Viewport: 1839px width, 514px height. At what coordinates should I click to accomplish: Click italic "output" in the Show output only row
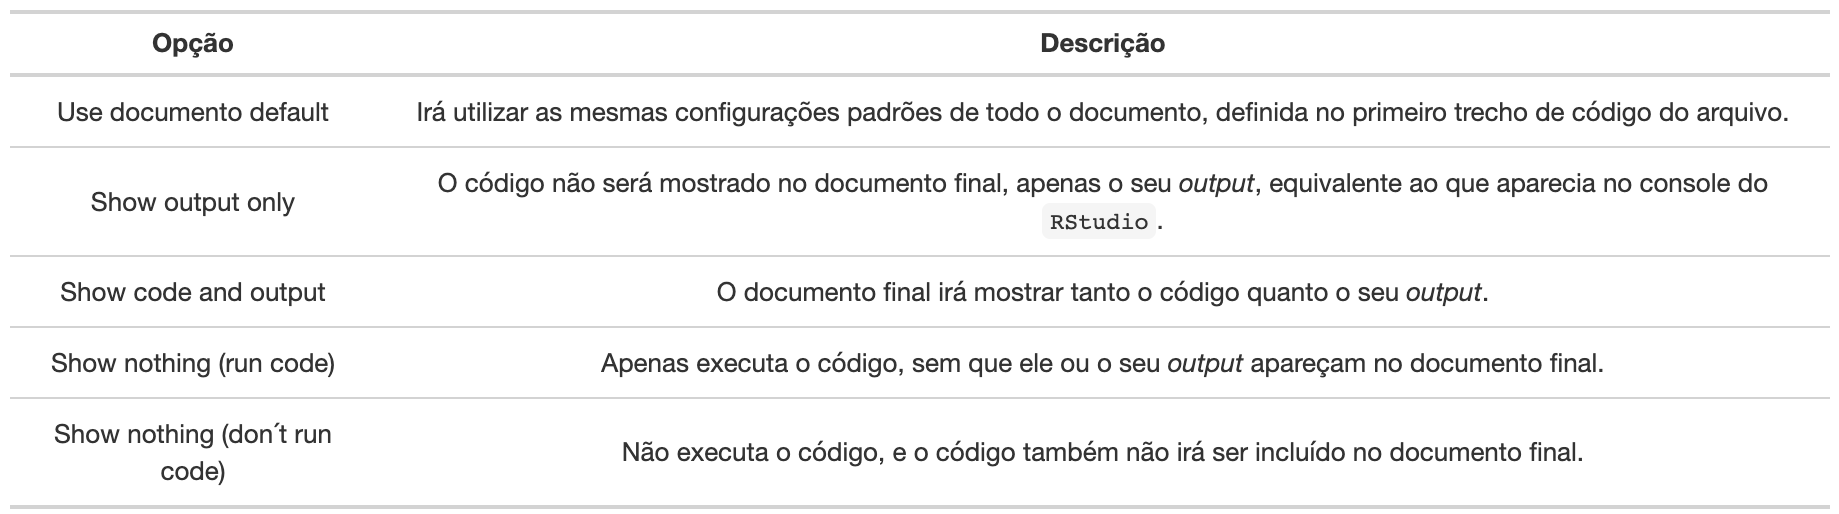click(1216, 185)
